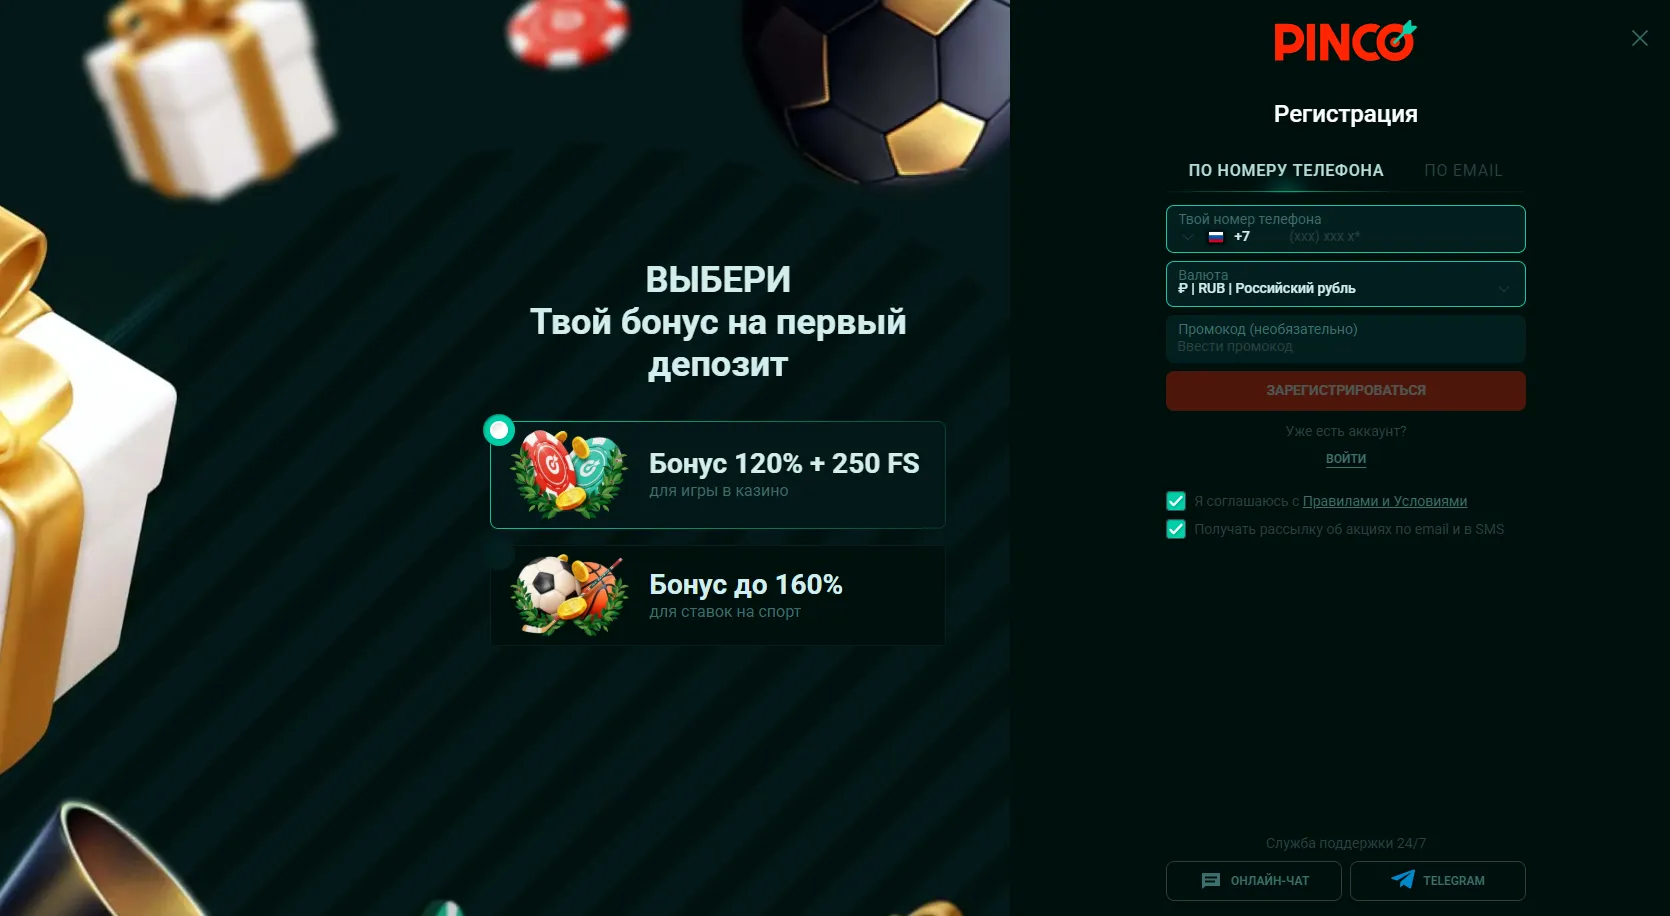Expand the phone country code chevron
The image size is (1670, 916).
[1188, 238]
